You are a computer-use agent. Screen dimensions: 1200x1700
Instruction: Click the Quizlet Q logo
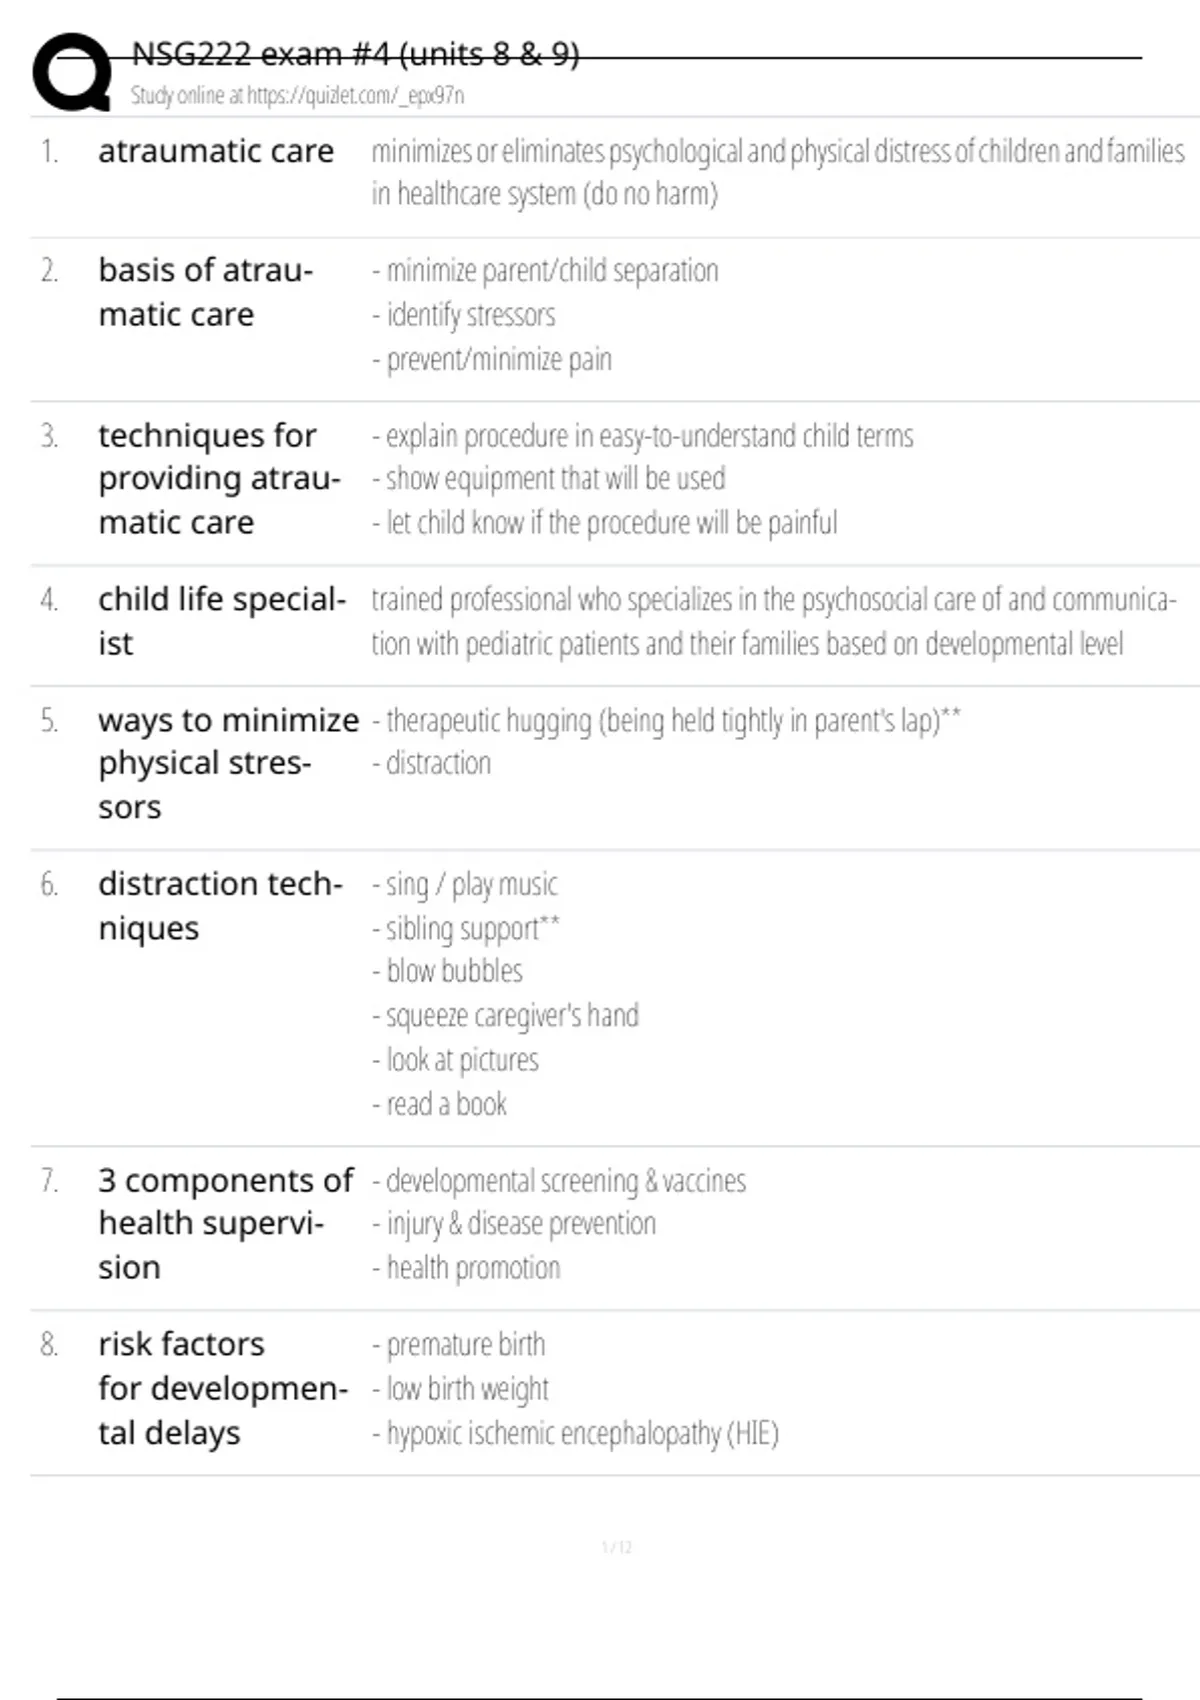(72, 72)
